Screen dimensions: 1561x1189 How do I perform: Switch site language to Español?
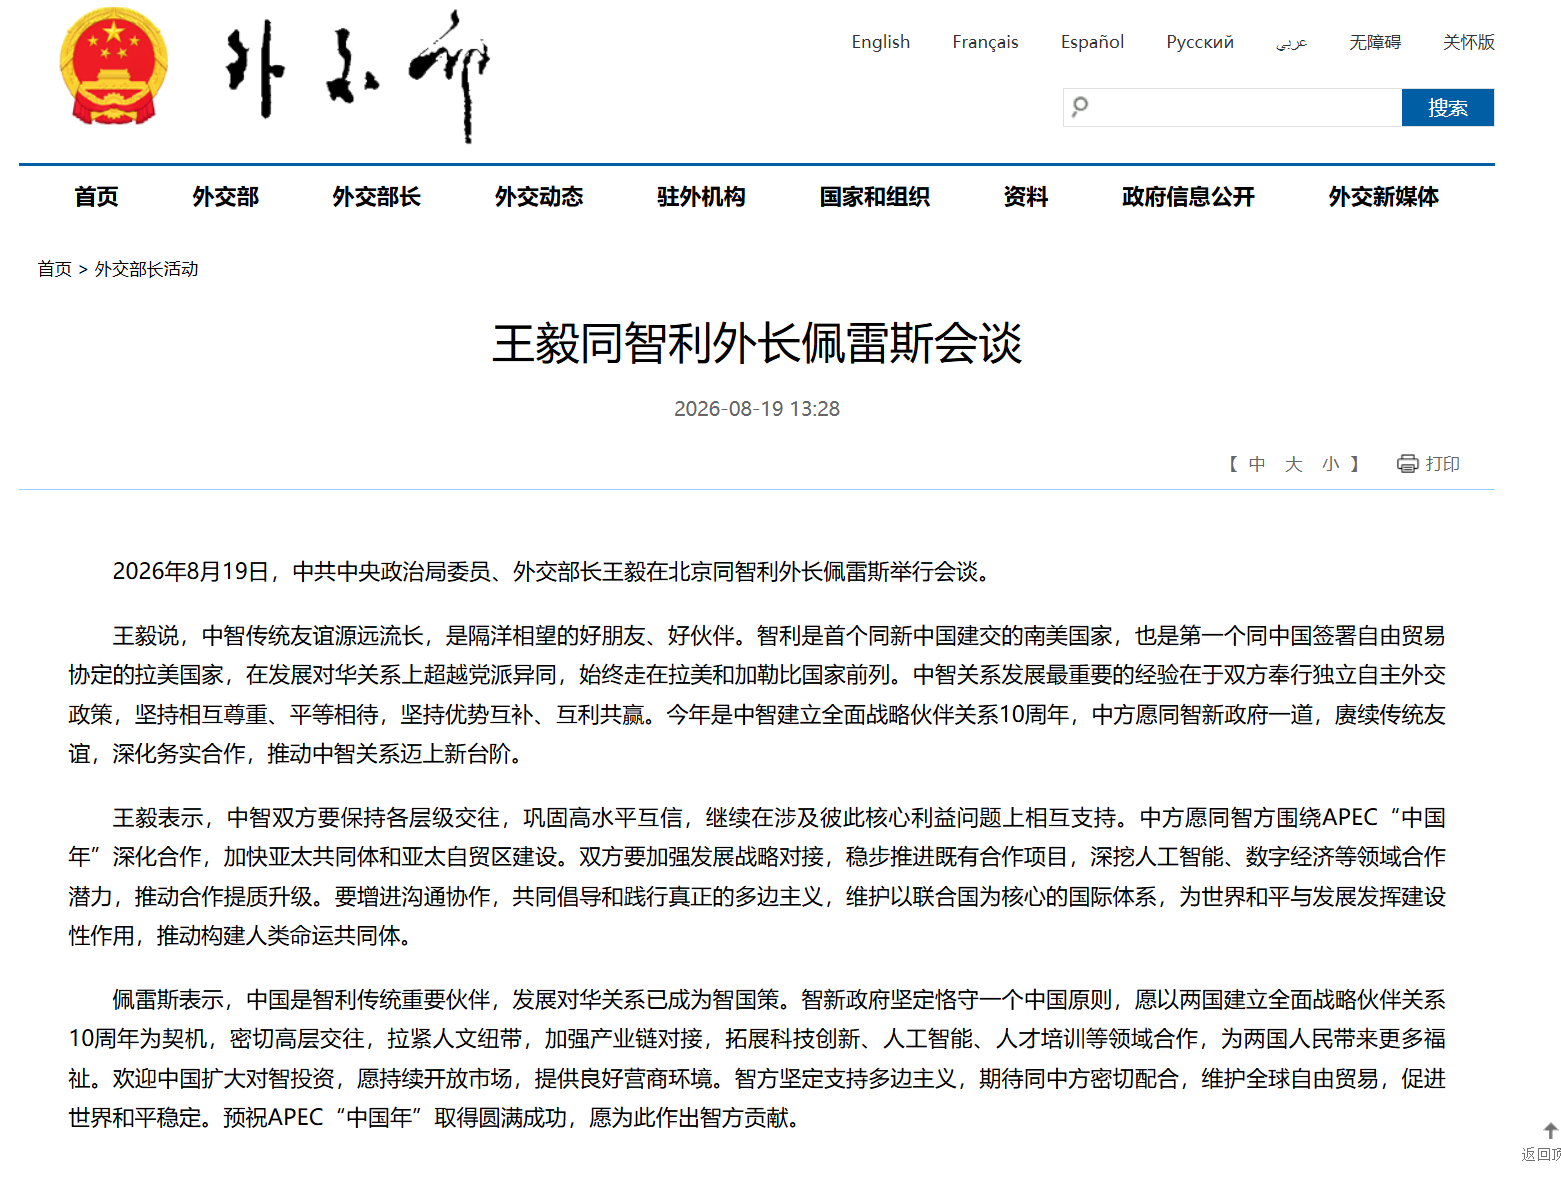pos(1092,42)
